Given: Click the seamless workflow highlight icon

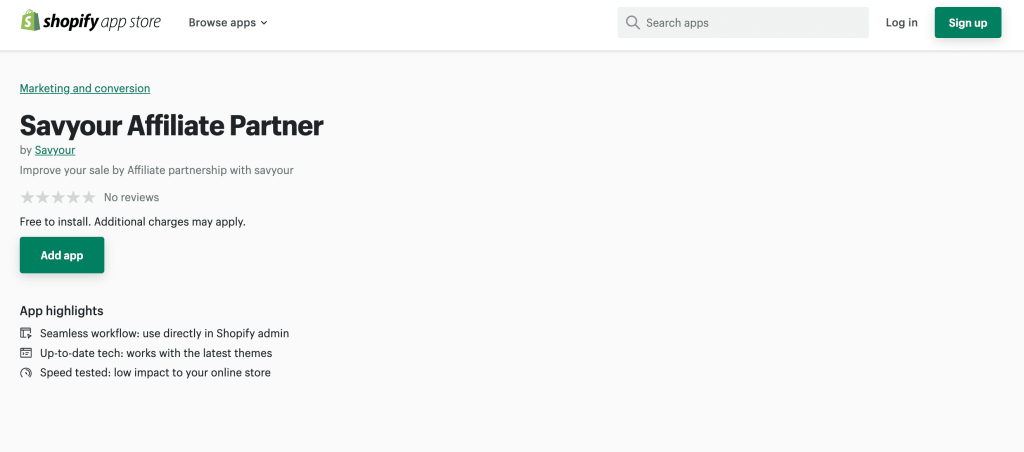Looking at the screenshot, I should [x=26, y=333].
